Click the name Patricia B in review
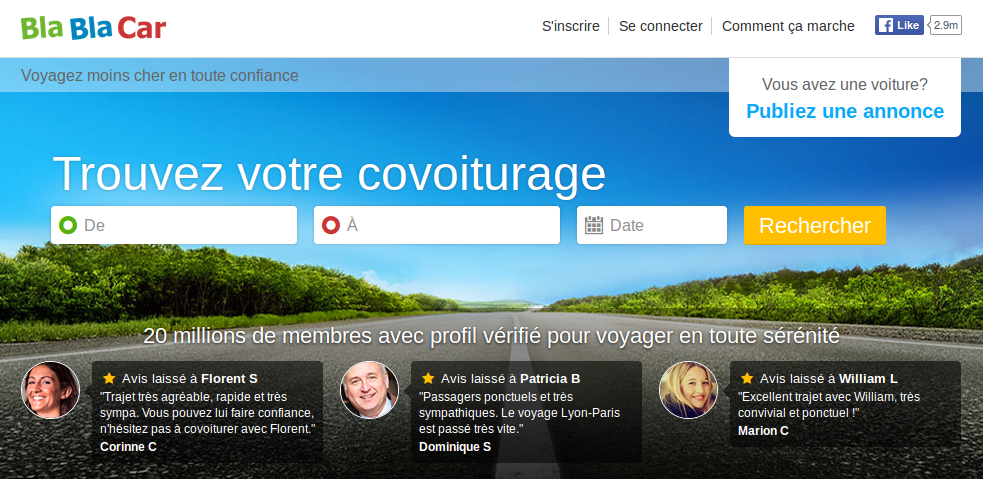Viewport: 983px width, 479px height. [x=550, y=379]
